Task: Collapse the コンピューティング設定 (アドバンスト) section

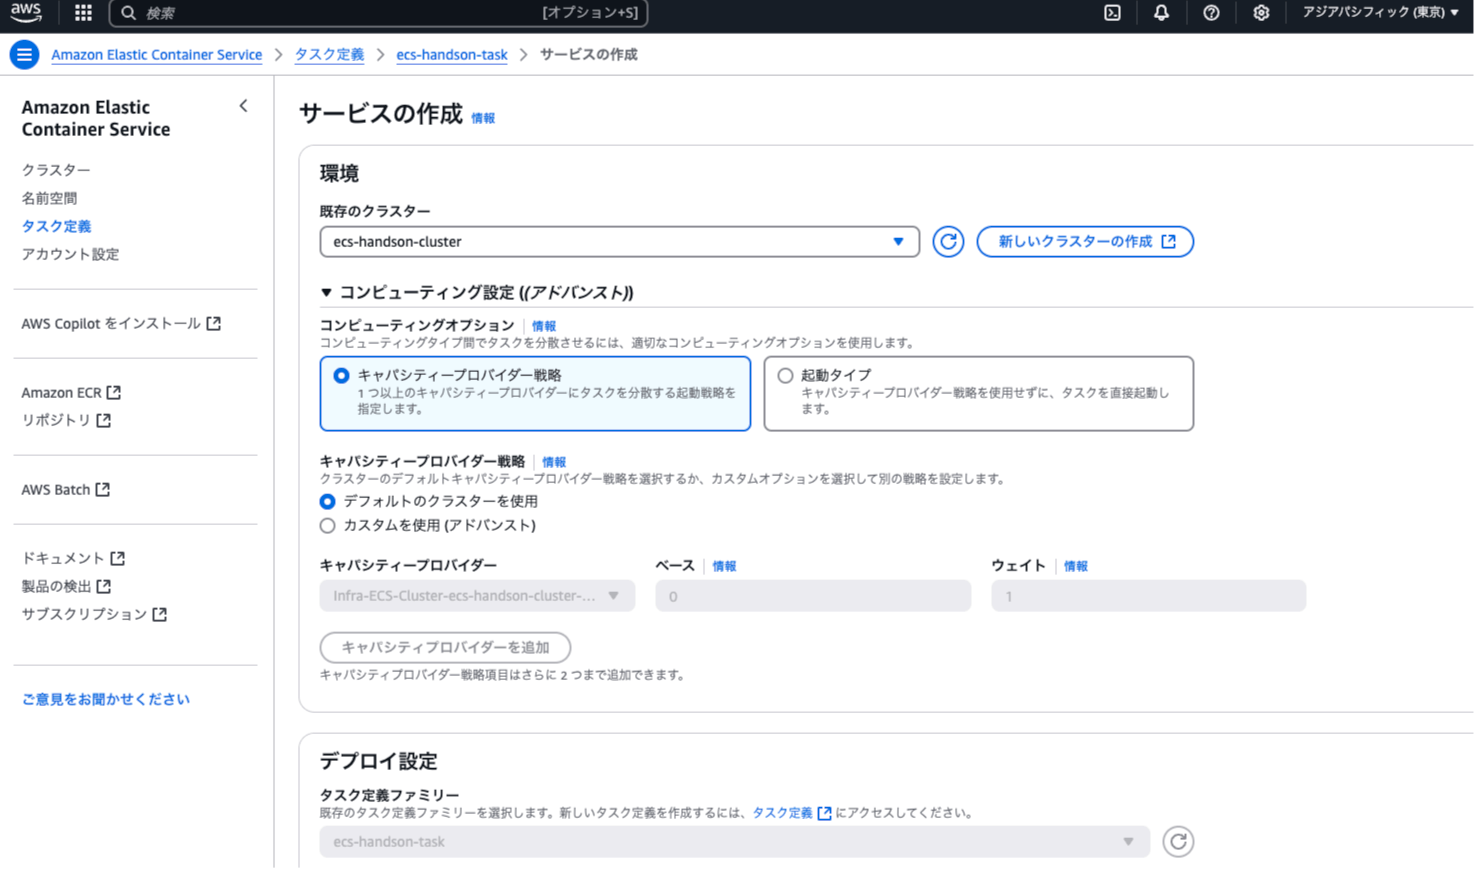Action: coord(327,292)
